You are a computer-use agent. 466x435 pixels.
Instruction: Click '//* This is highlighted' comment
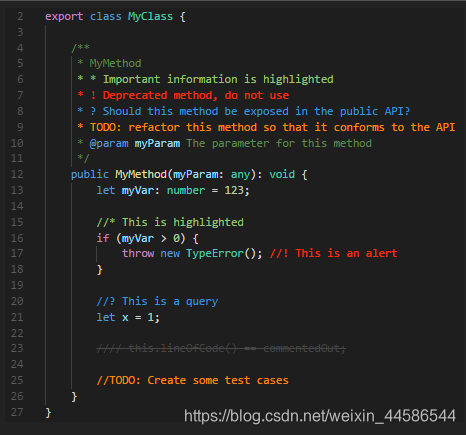pyautogui.click(x=170, y=222)
